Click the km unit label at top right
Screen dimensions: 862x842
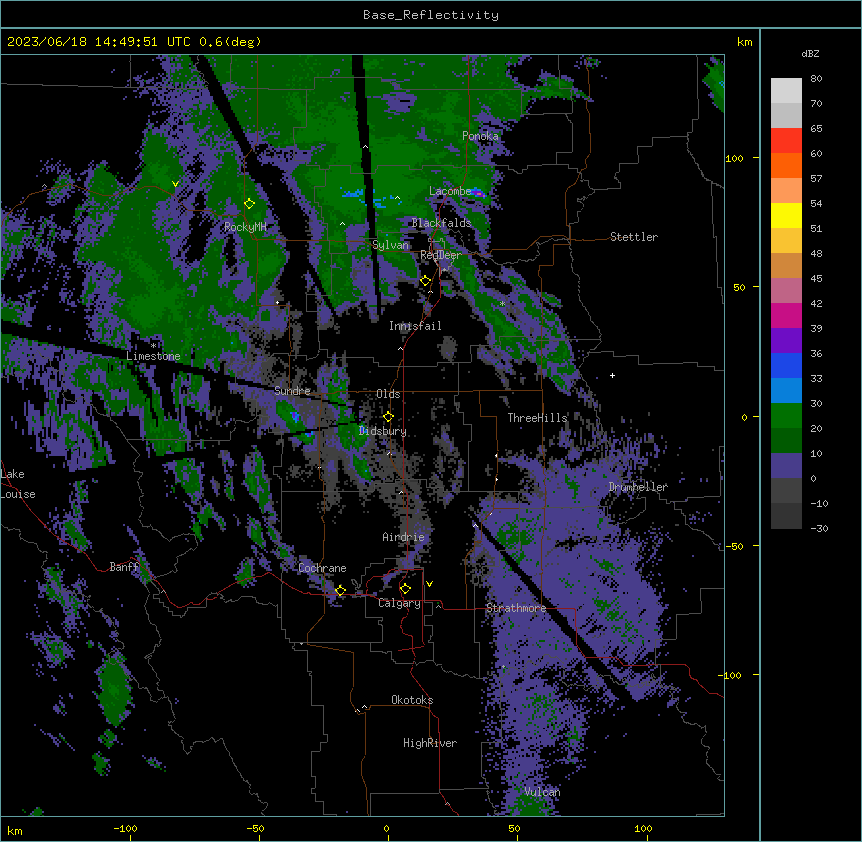(744, 42)
